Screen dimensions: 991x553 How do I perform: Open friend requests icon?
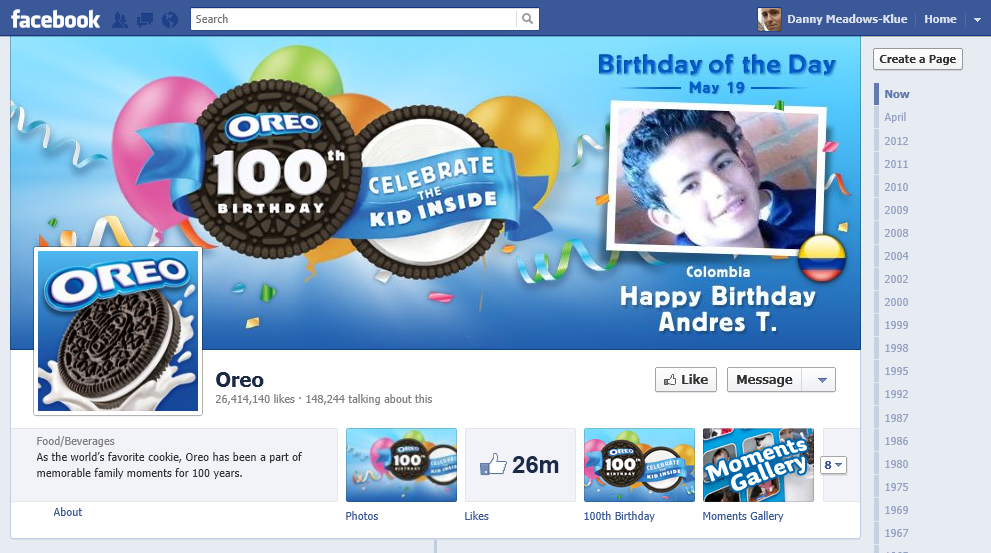point(119,20)
